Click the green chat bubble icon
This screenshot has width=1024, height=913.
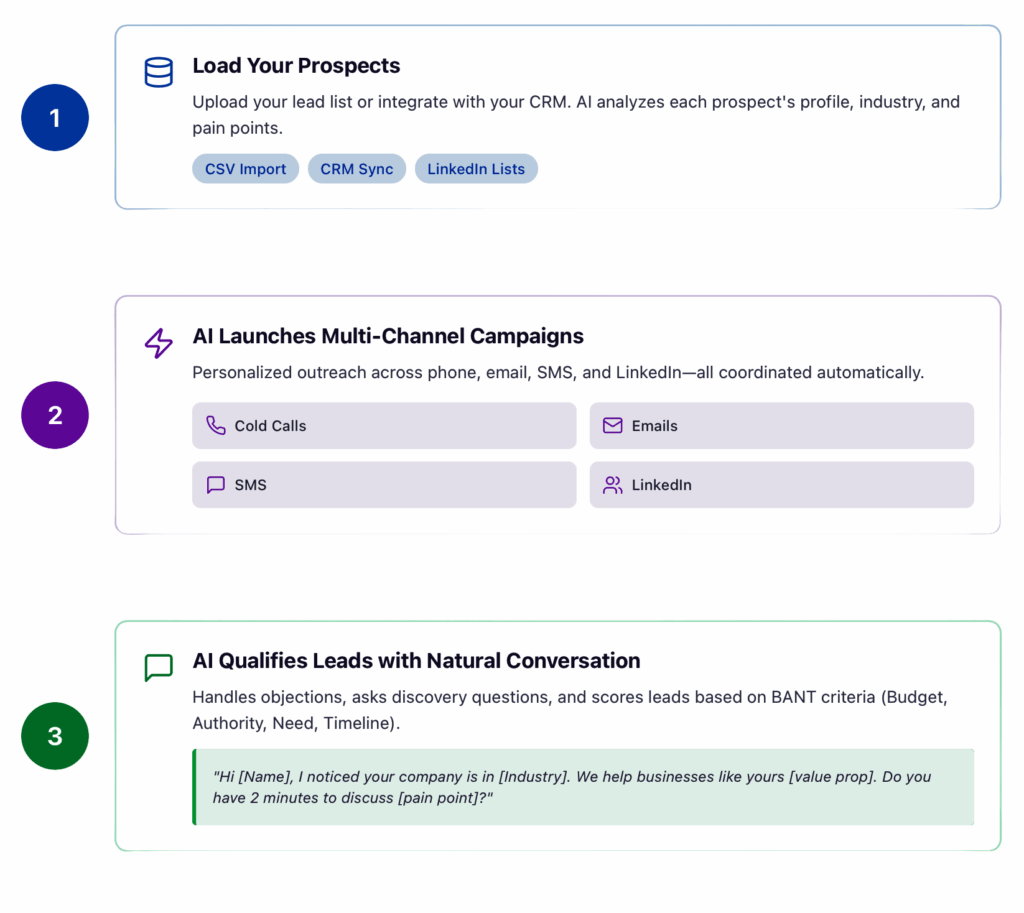point(159,668)
